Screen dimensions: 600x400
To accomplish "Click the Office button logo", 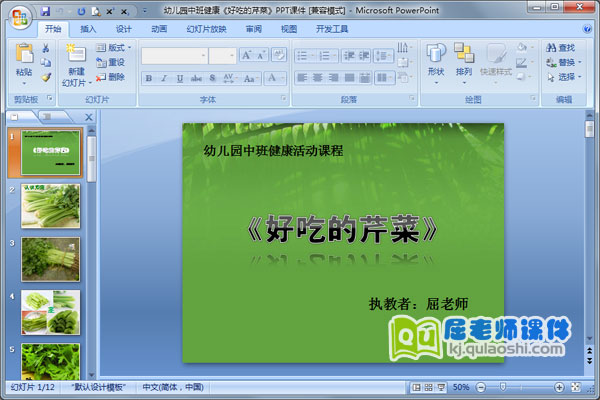I will [20, 16].
